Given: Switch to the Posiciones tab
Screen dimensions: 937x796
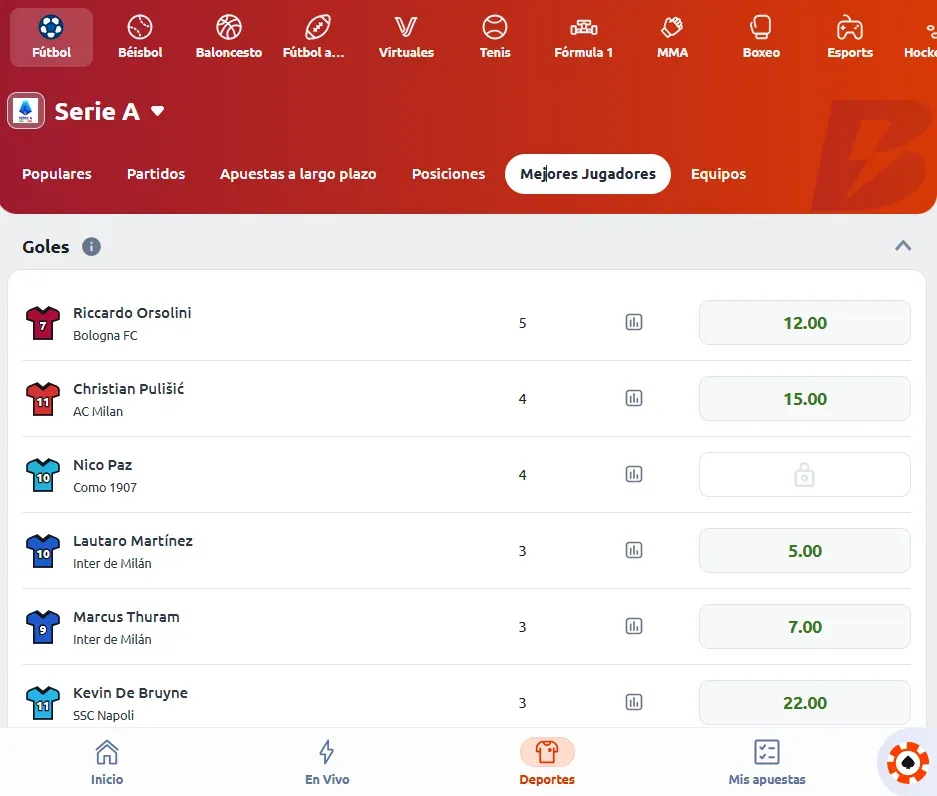Looking at the screenshot, I should coord(448,174).
